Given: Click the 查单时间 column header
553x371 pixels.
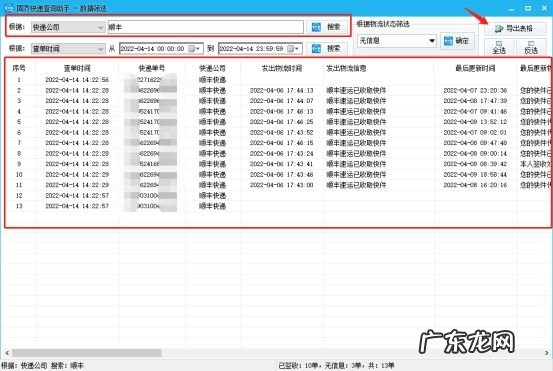Looking at the screenshot, I should [x=77, y=68].
